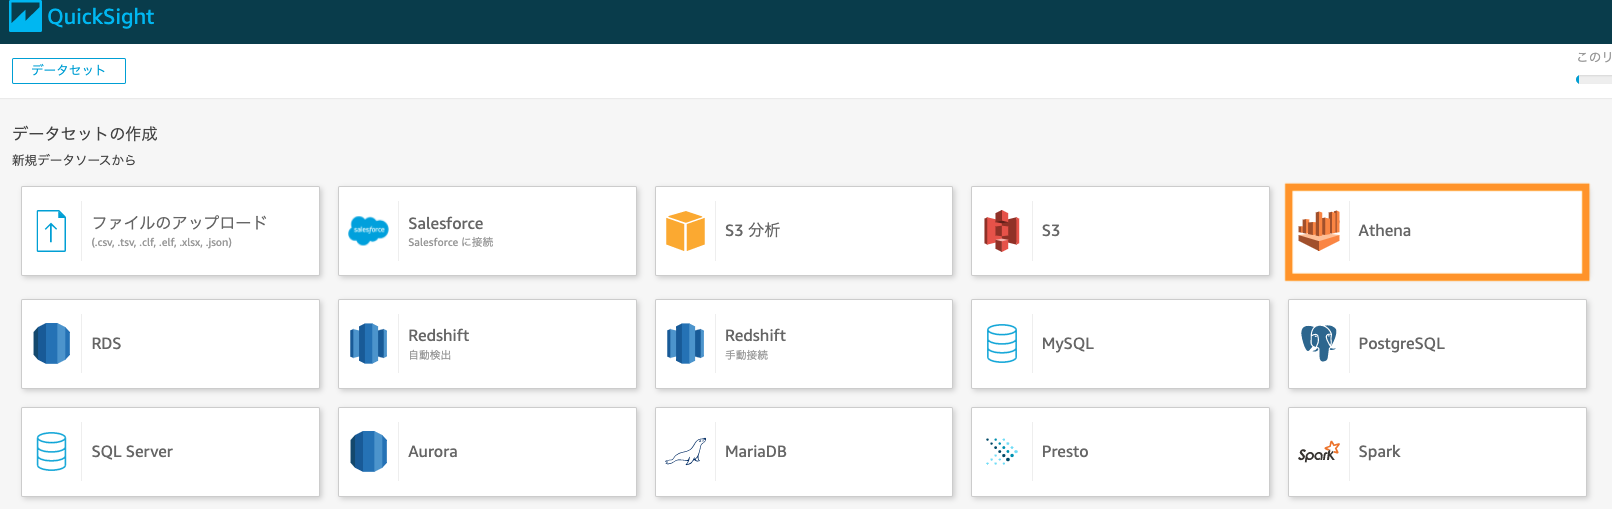Click the Redshift 自動検出 icon

368,343
